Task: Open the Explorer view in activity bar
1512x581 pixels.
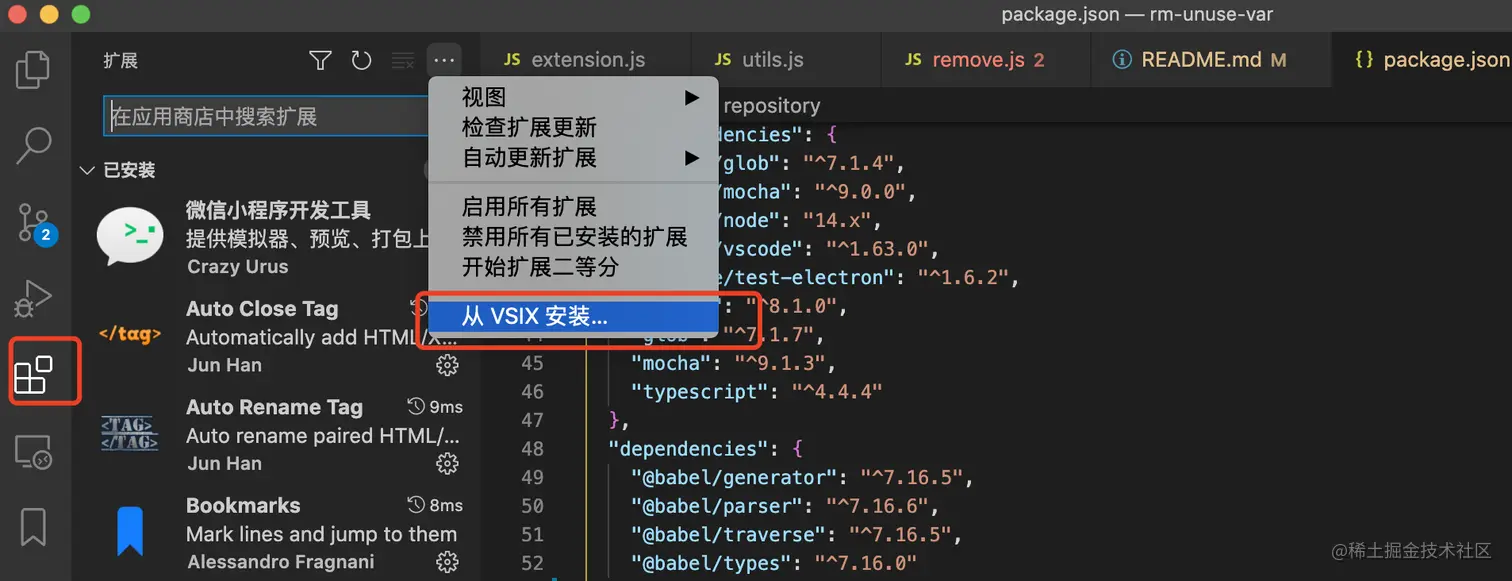Action: (33, 69)
